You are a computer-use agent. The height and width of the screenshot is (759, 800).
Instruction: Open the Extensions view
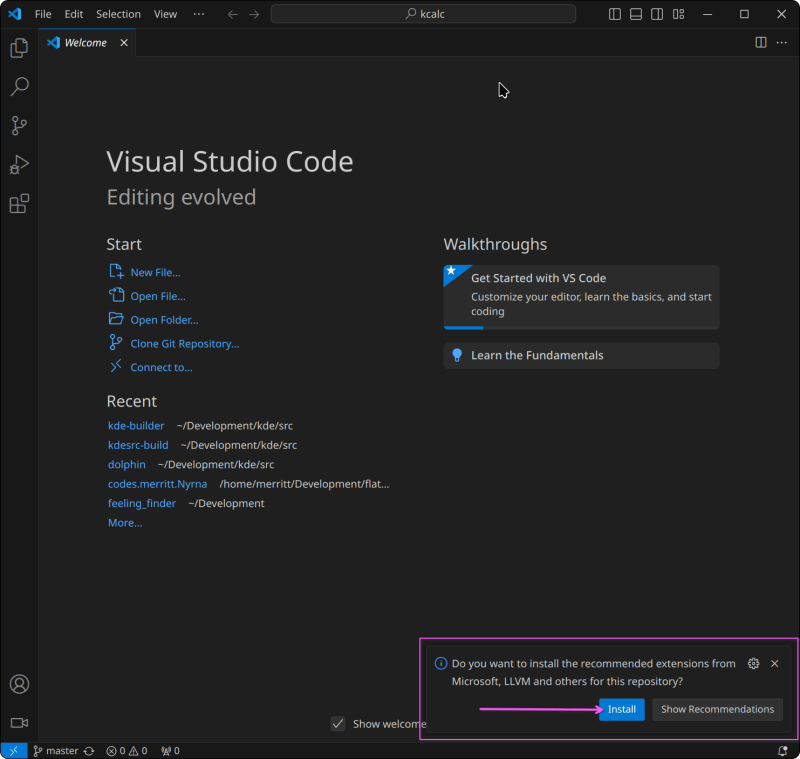tap(18, 203)
